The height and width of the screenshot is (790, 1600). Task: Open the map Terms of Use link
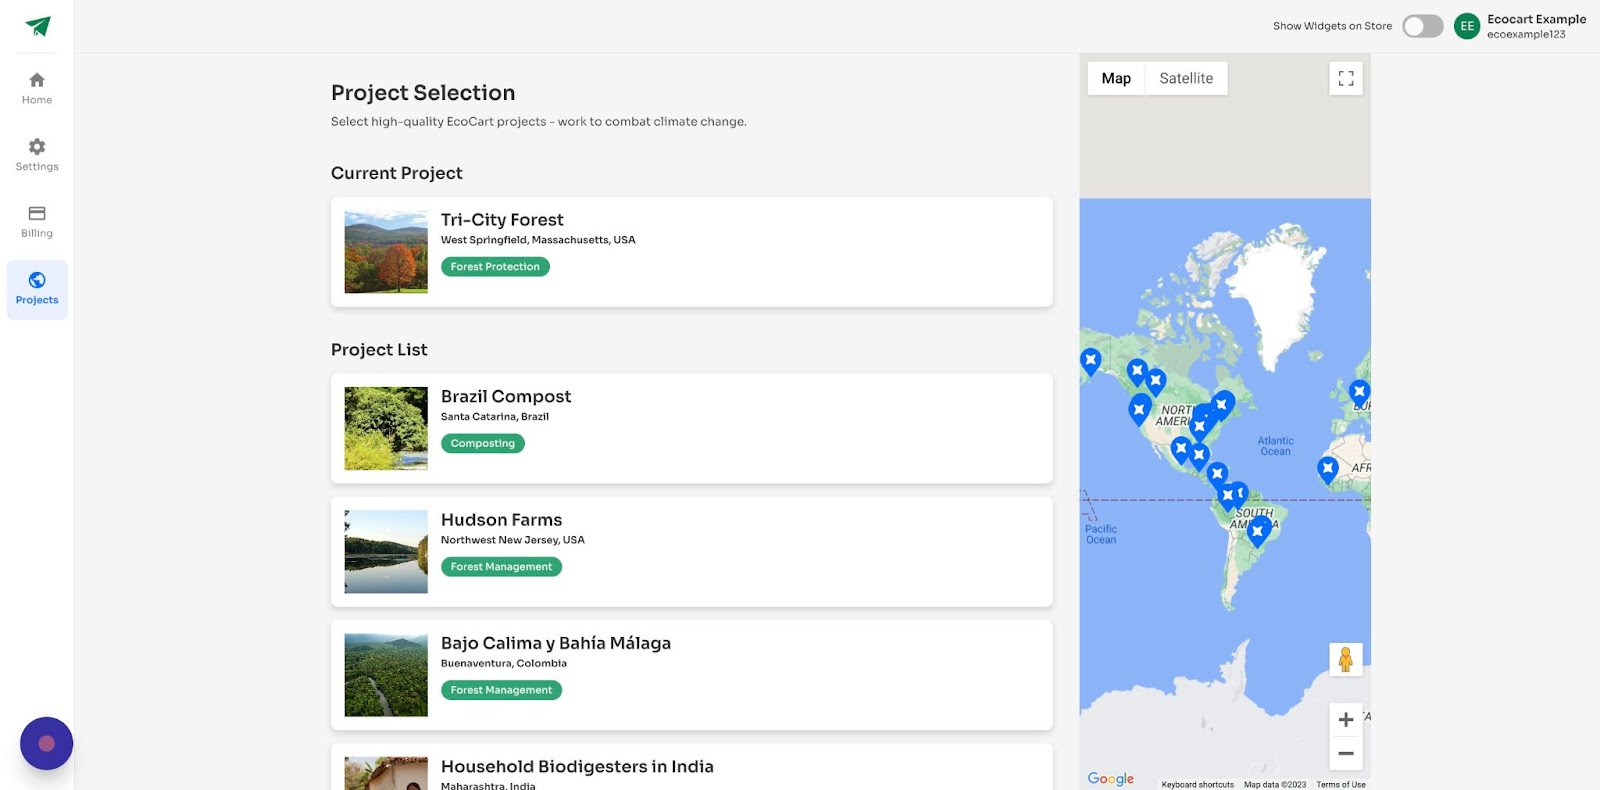tap(1341, 785)
